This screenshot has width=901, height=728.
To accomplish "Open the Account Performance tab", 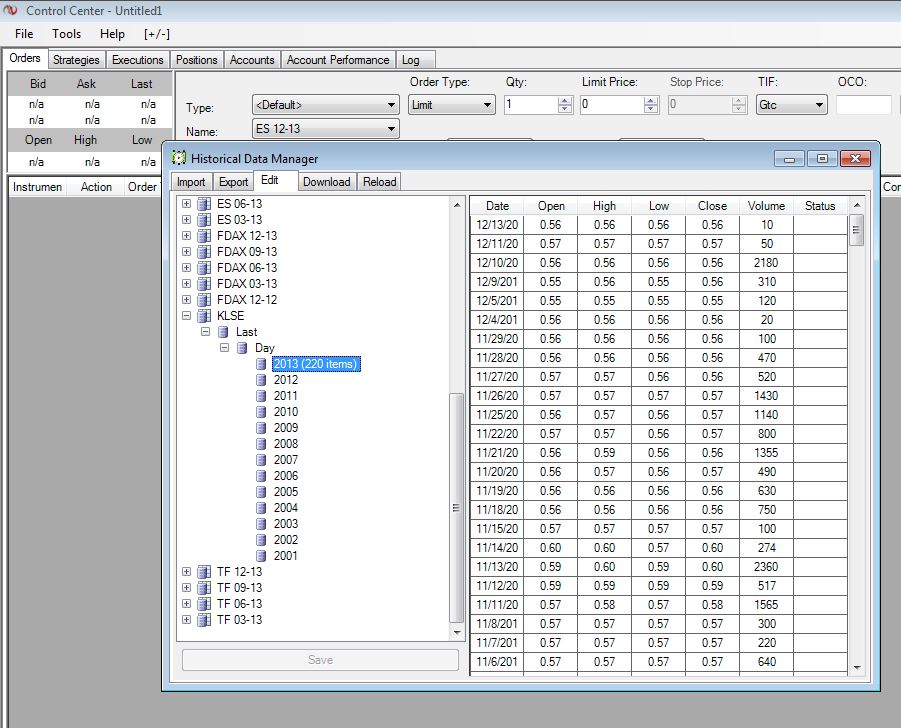I will click(x=338, y=60).
